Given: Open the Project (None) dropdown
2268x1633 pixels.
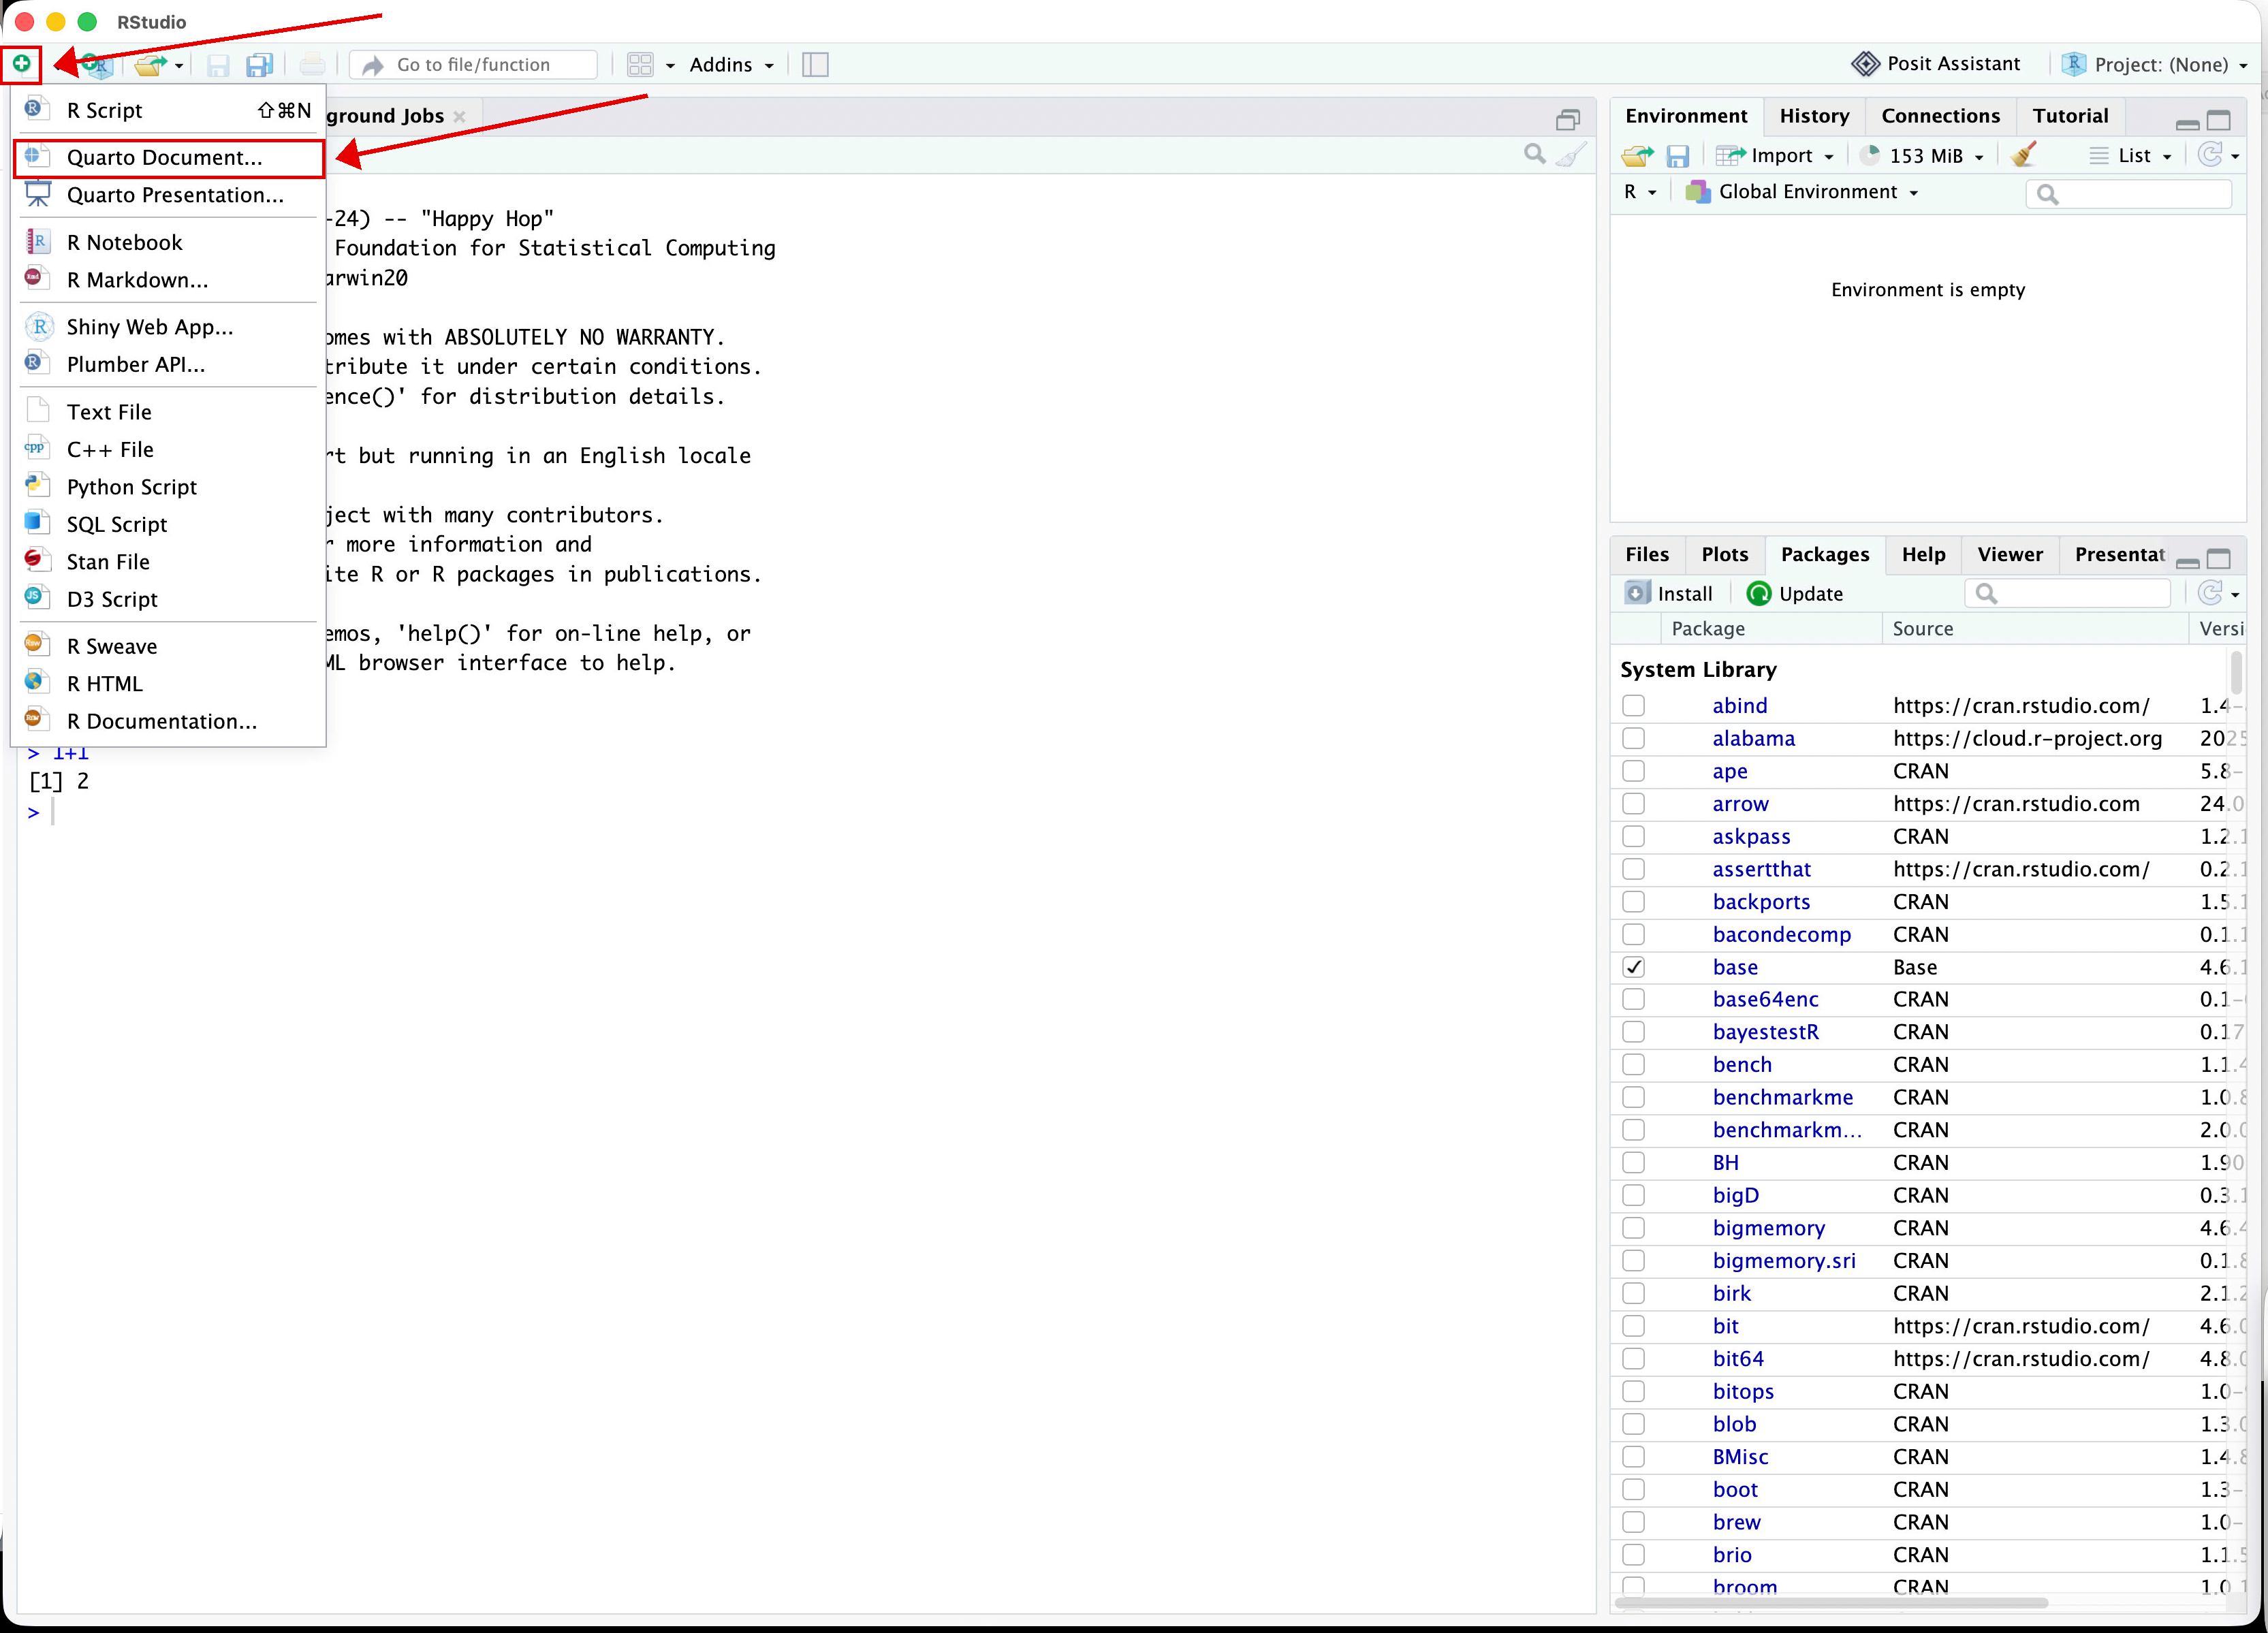Looking at the screenshot, I should tap(2155, 65).
